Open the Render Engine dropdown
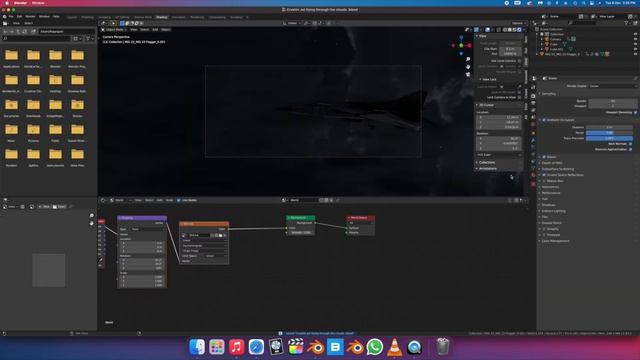Image resolution: width=640 pixels, height=360 pixels. pos(613,86)
